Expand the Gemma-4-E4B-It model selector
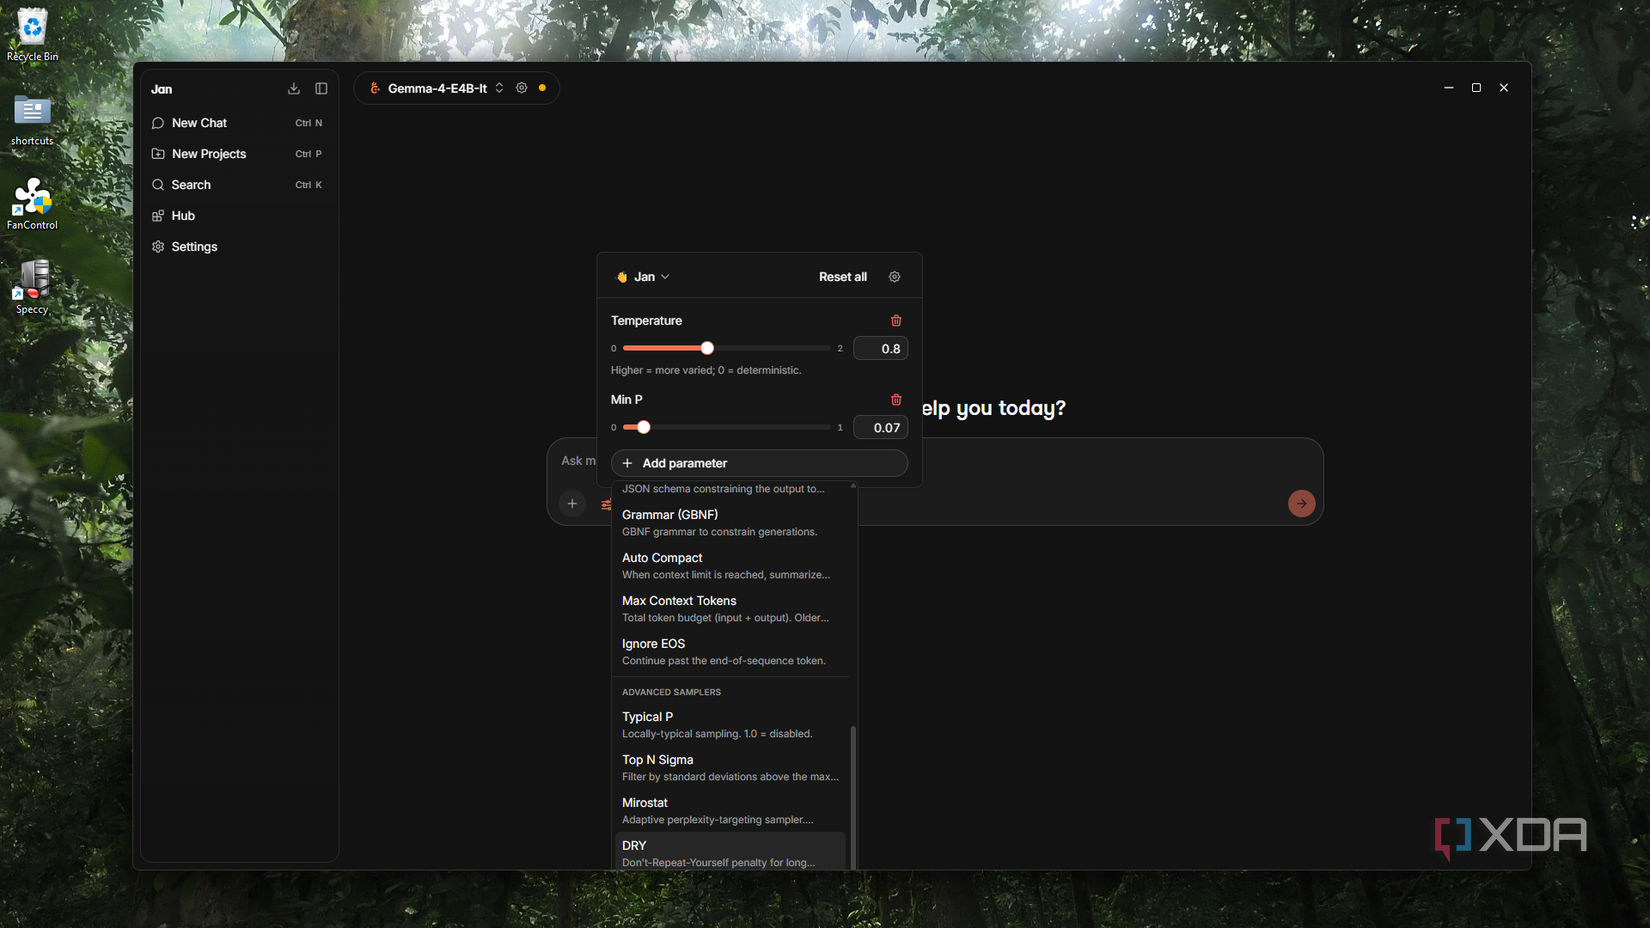The image size is (1650, 928). pos(437,88)
